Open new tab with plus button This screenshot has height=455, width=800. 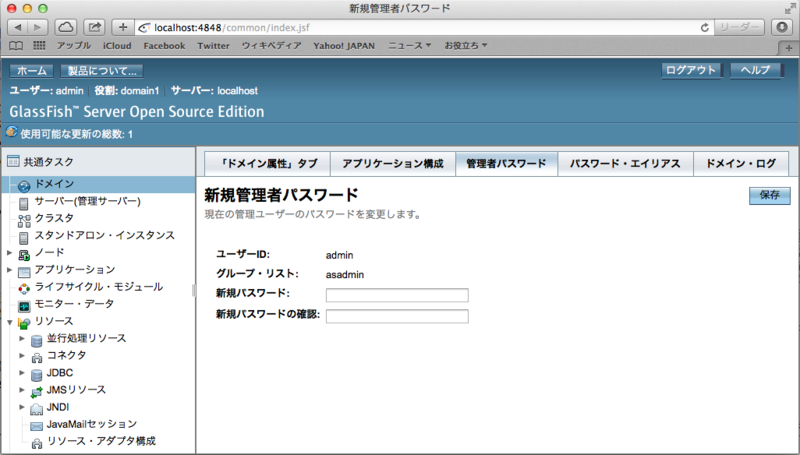(788, 48)
